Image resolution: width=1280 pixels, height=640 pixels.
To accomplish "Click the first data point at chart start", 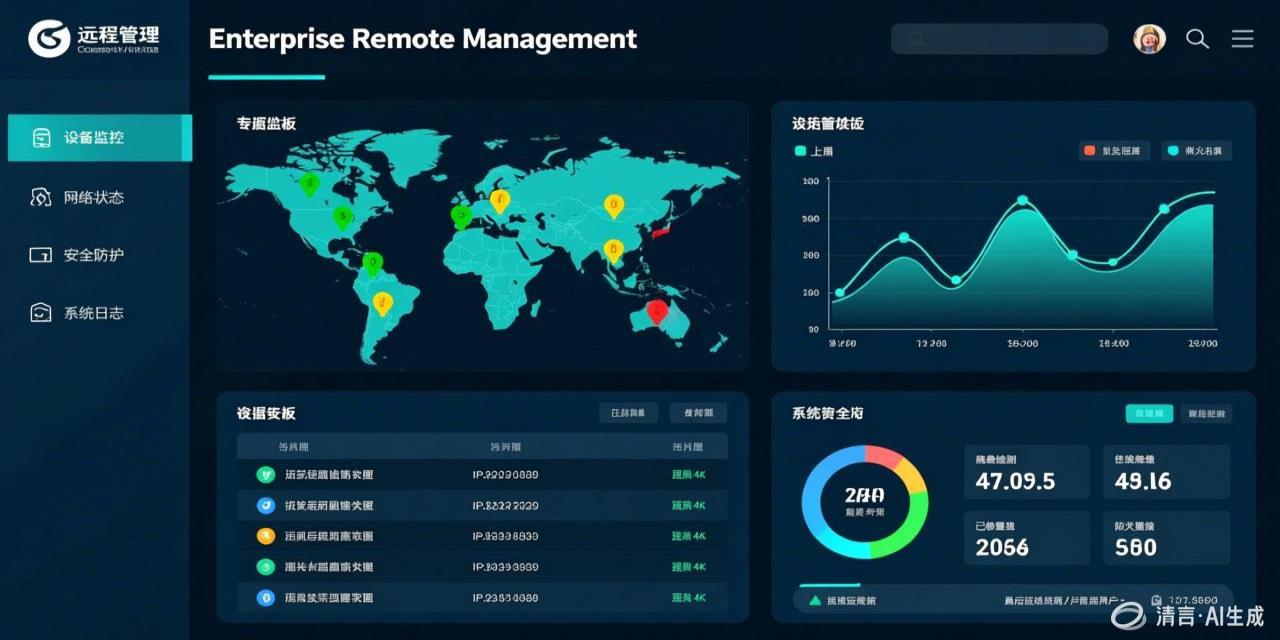I will pos(839,293).
